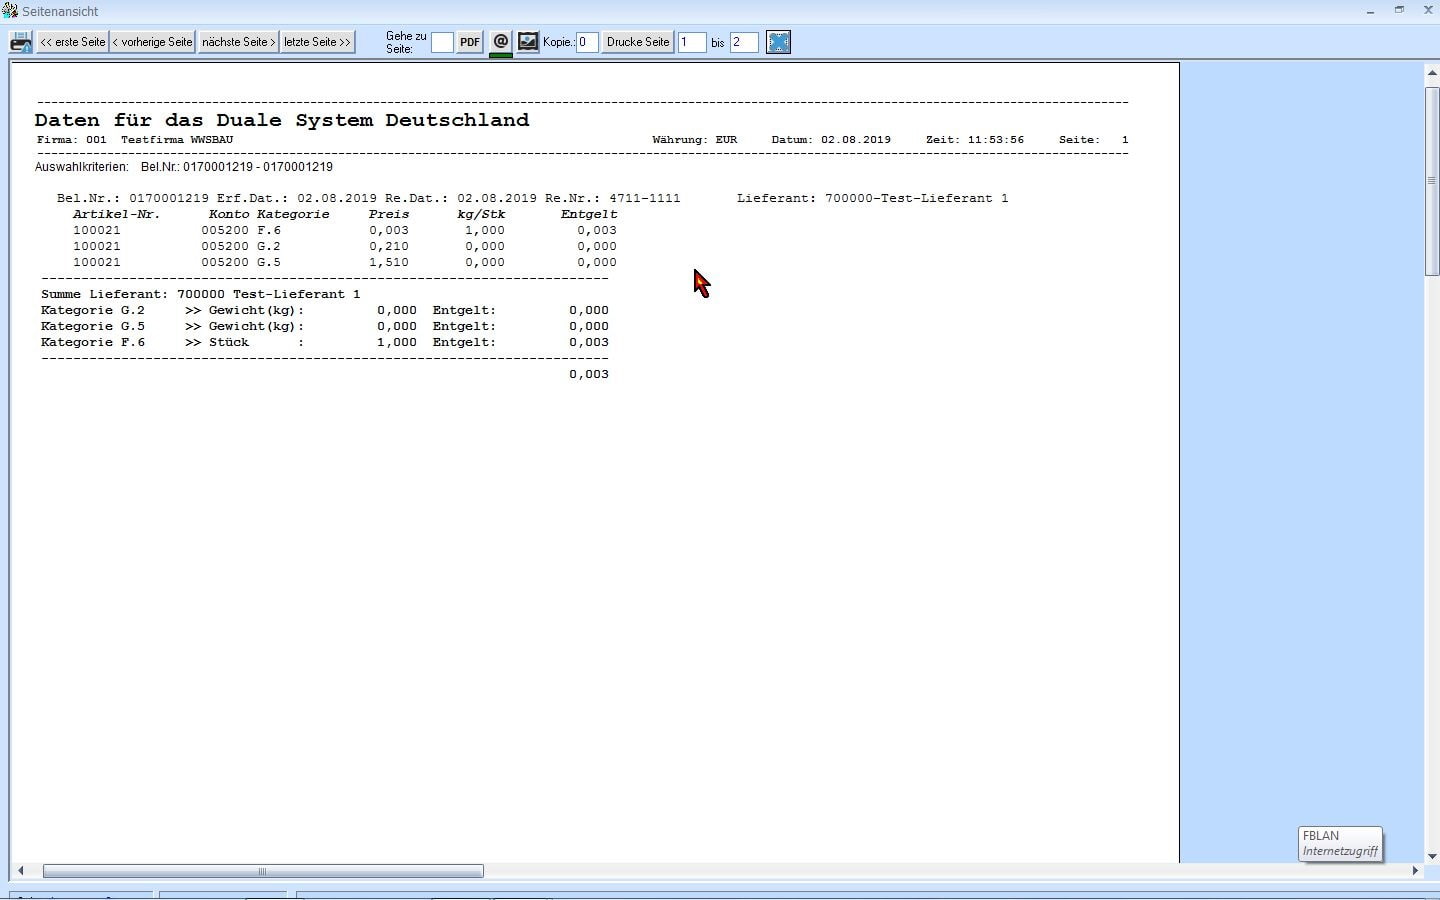Click summary line 'Kategorie F.6 >> Stück'
1440x900 pixels.
325,342
